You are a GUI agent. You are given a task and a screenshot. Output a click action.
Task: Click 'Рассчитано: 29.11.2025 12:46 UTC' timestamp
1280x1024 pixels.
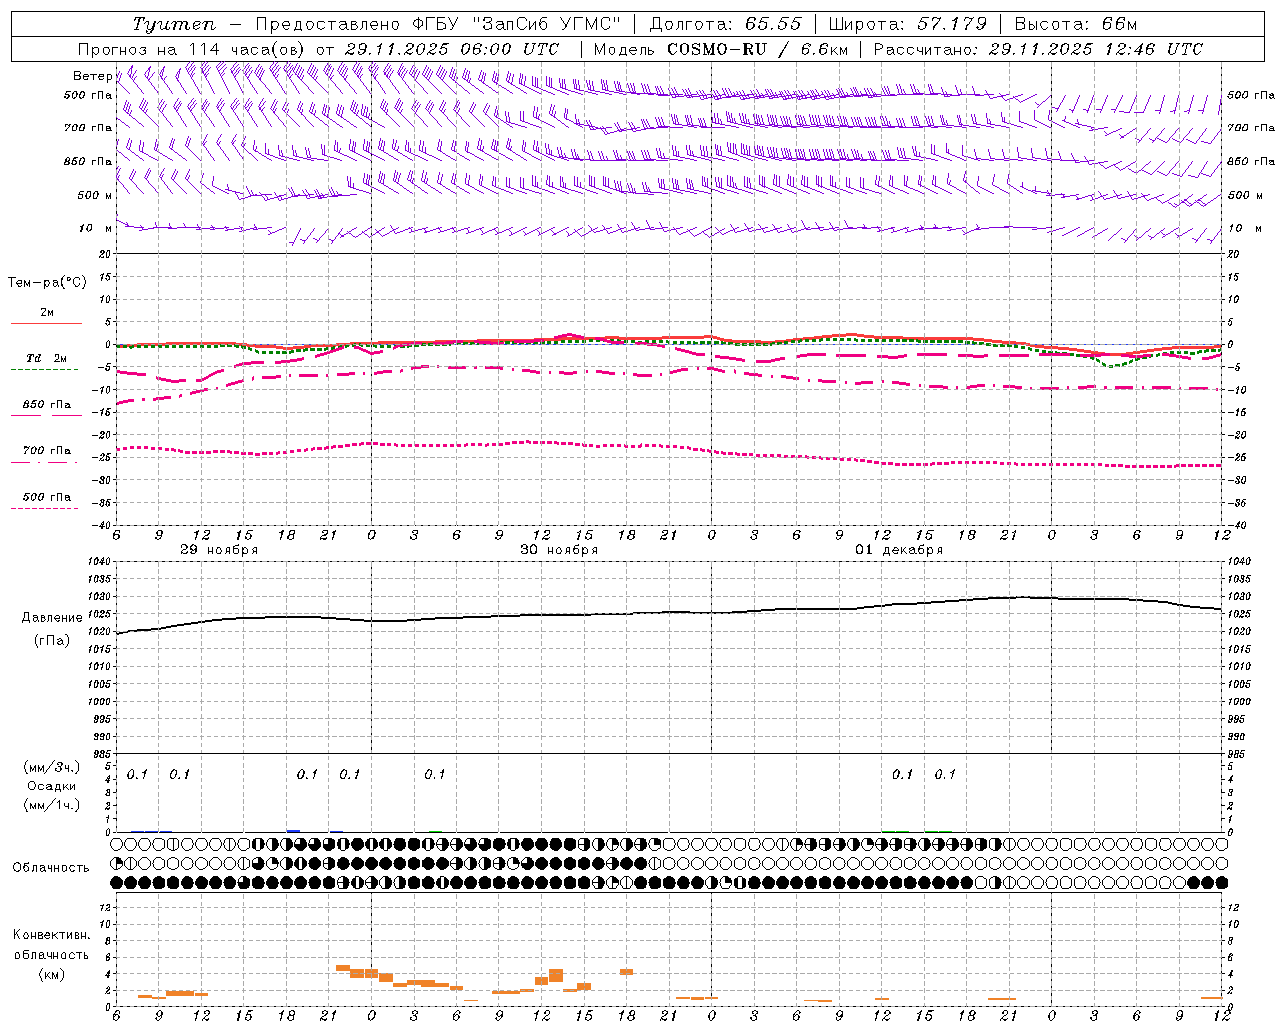pyautogui.click(x=1038, y=49)
